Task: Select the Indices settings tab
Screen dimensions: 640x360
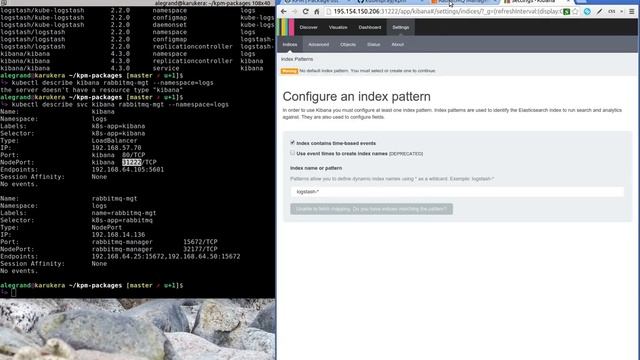Action: coord(290,44)
